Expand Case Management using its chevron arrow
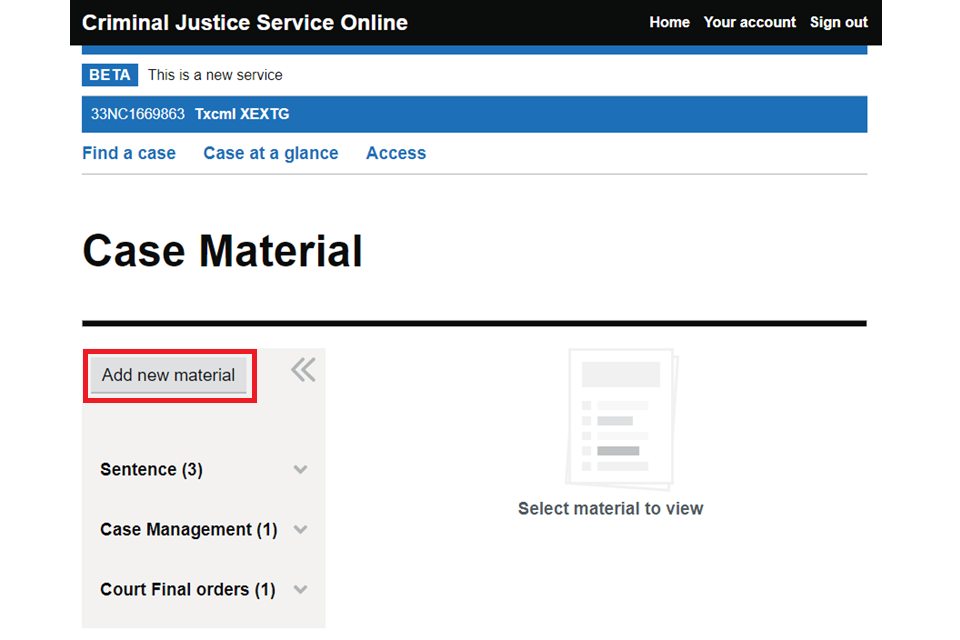 click(x=300, y=530)
